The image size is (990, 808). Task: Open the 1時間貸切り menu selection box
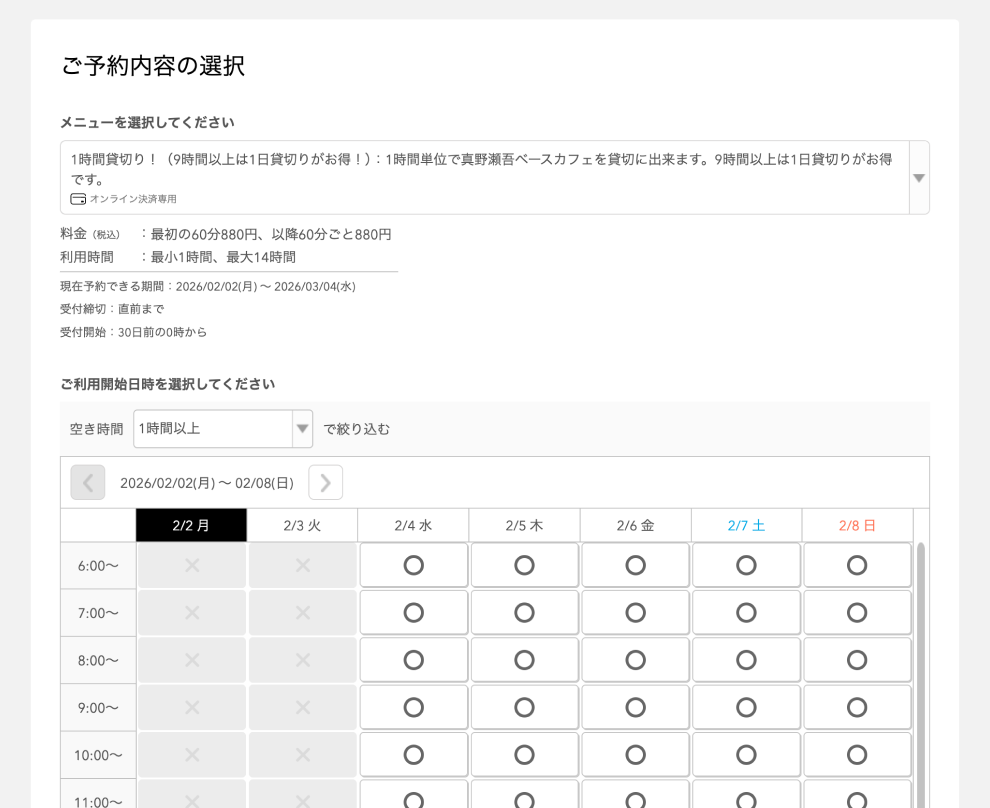pos(480,176)
